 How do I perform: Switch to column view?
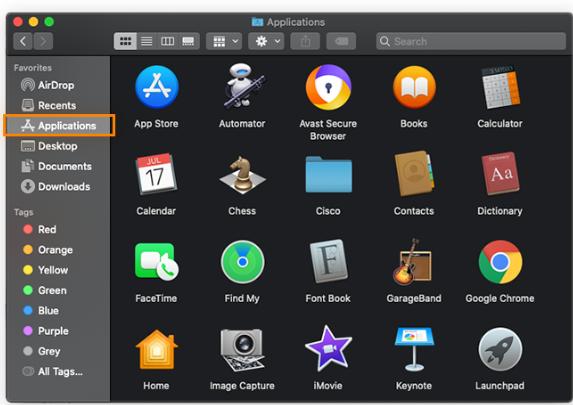(167, 41)
